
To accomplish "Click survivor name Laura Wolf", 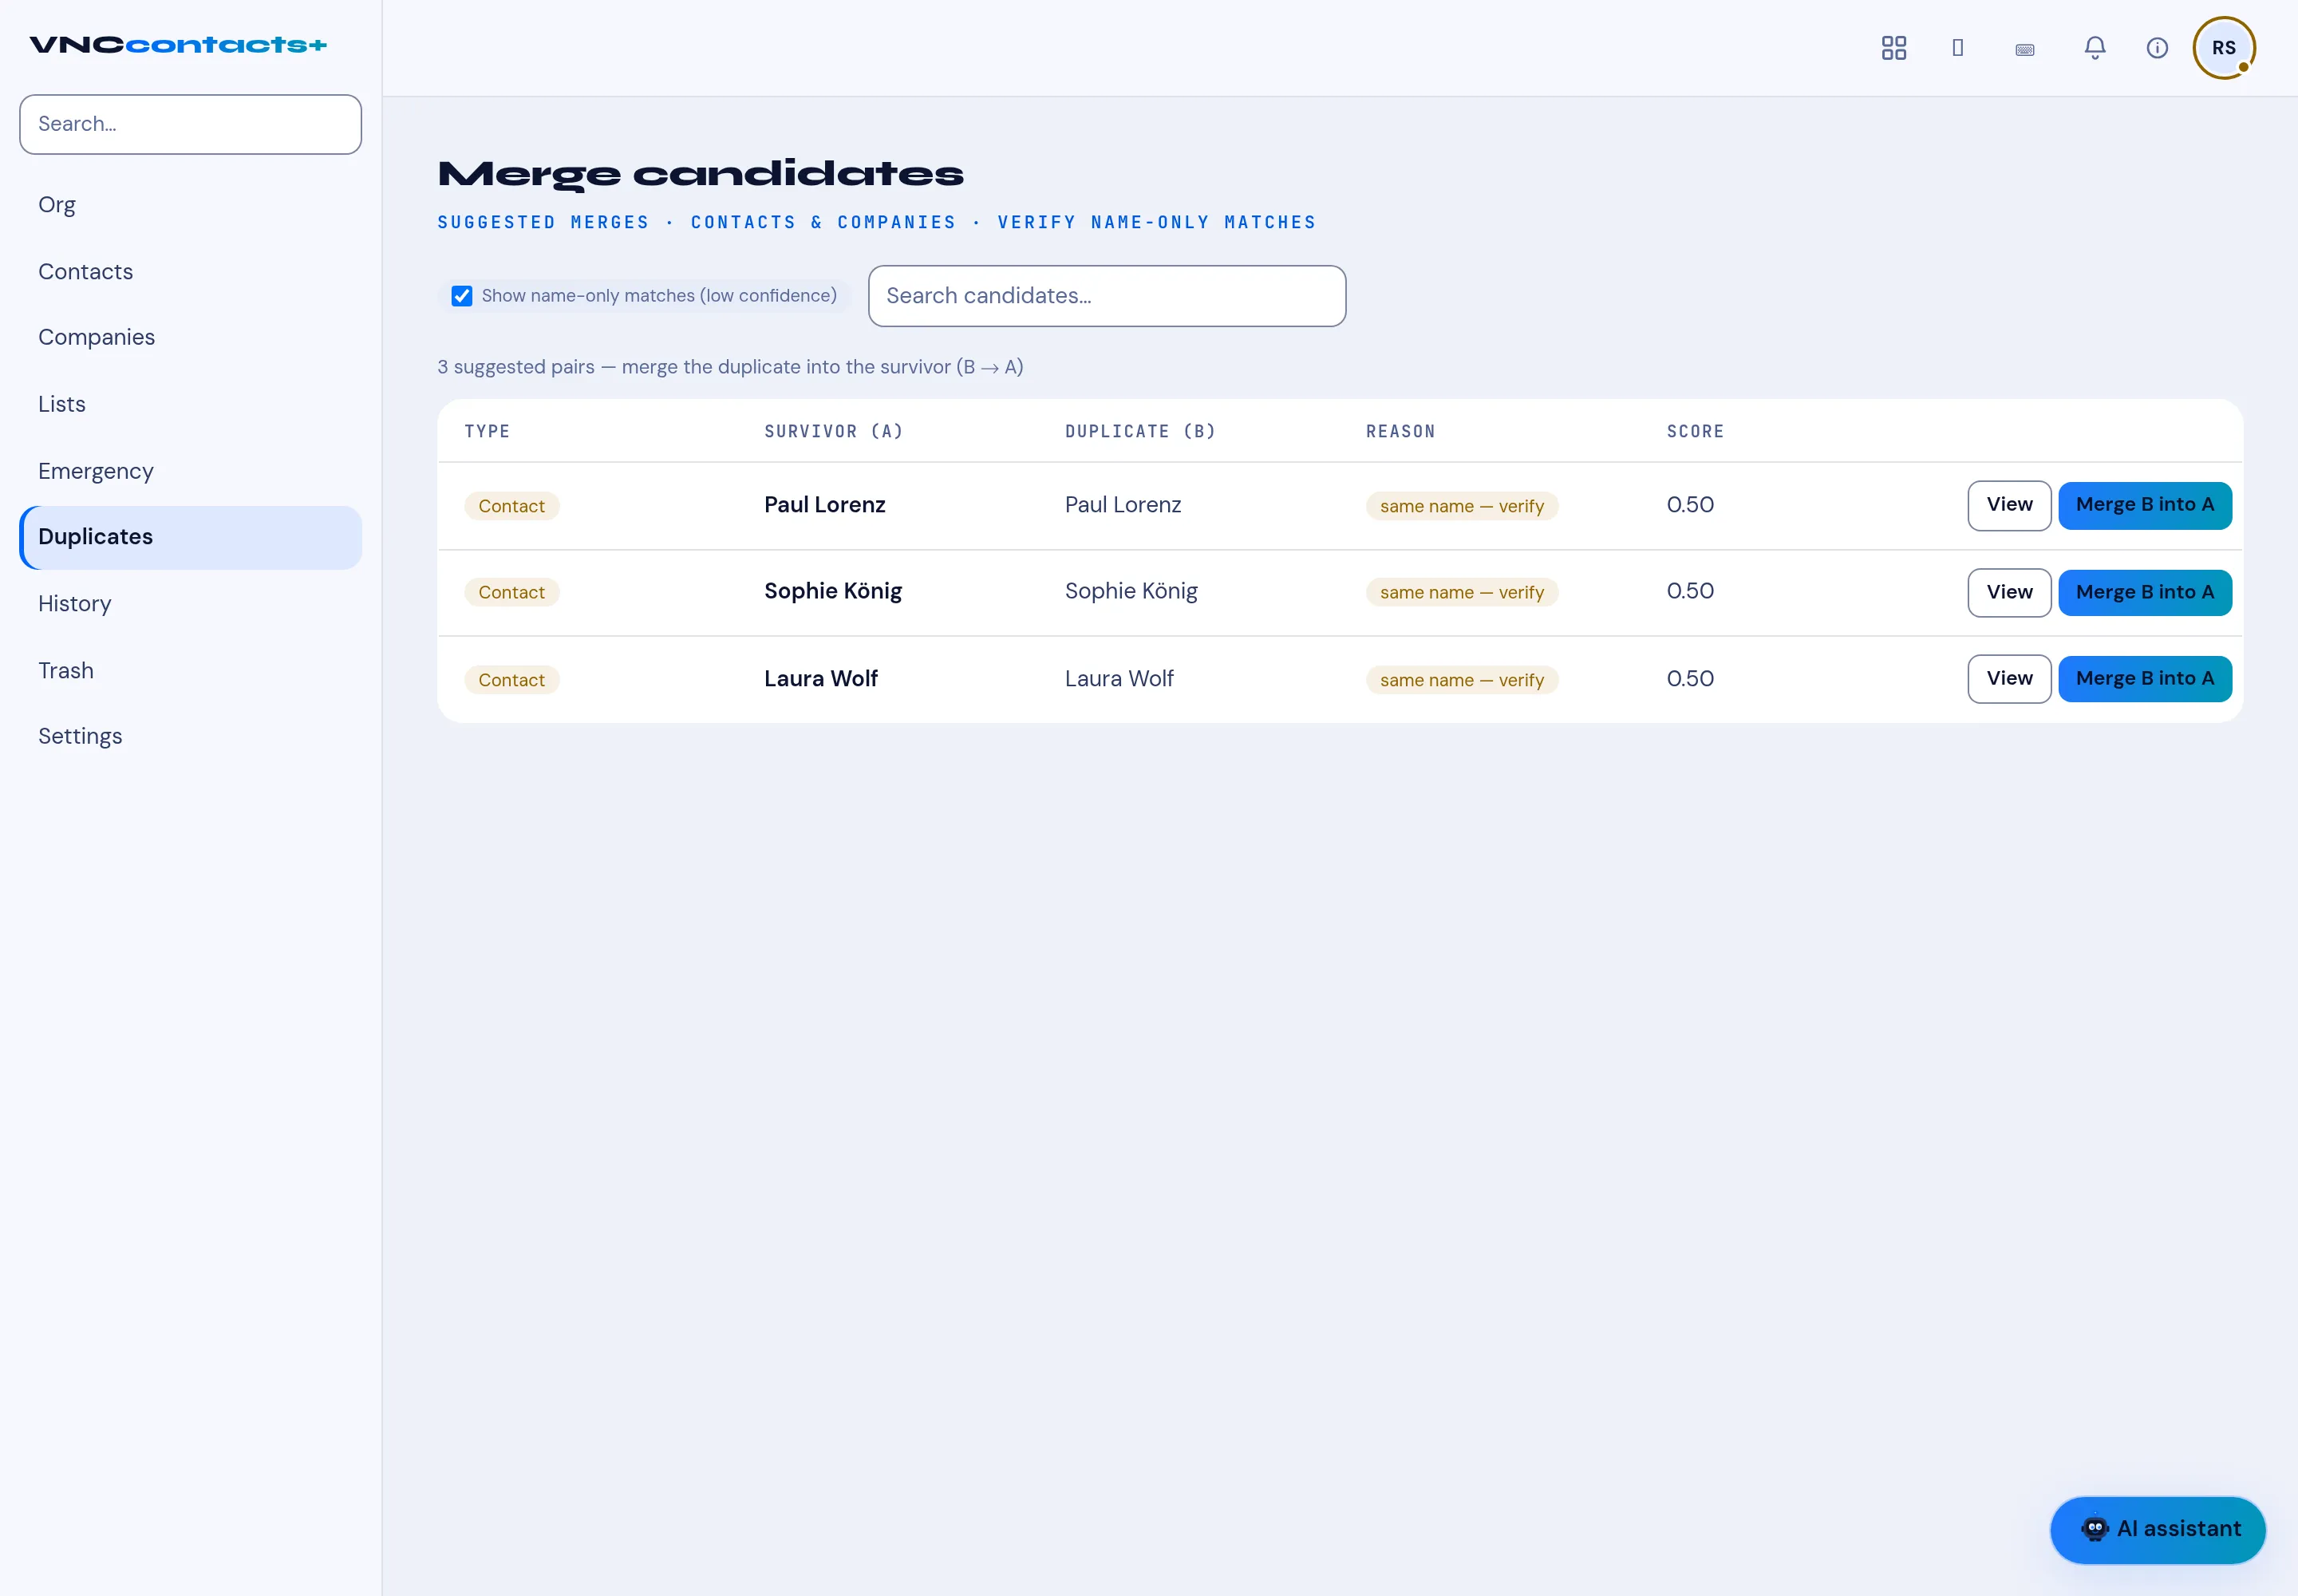I will pyautogui.click(x=820, y=679).
